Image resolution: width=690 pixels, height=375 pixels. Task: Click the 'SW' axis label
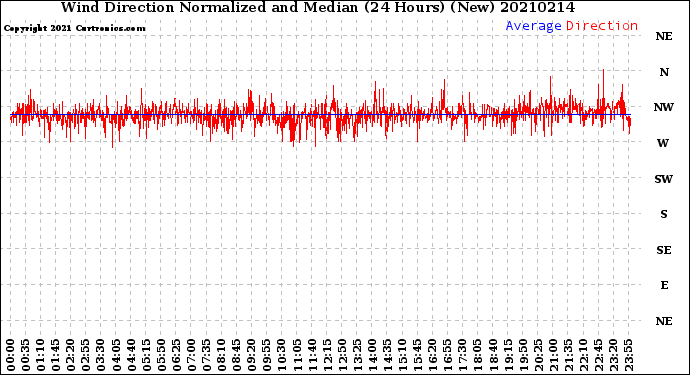click(x=664, y=179)
